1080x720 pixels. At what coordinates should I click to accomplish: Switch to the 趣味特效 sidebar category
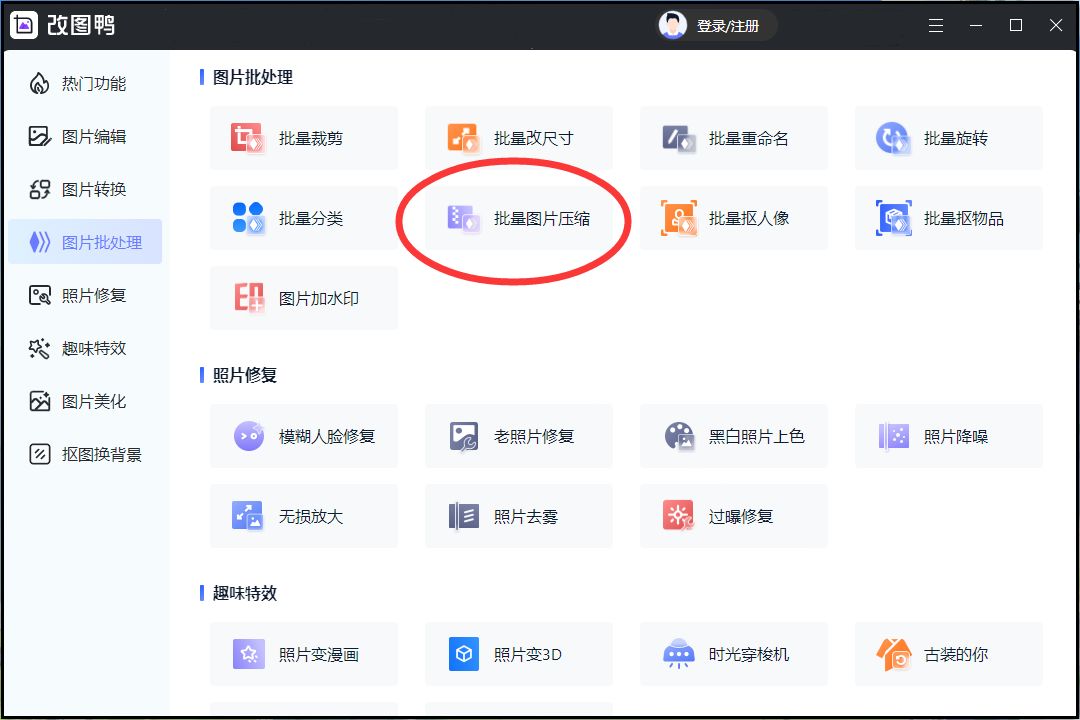coord(86,348)
